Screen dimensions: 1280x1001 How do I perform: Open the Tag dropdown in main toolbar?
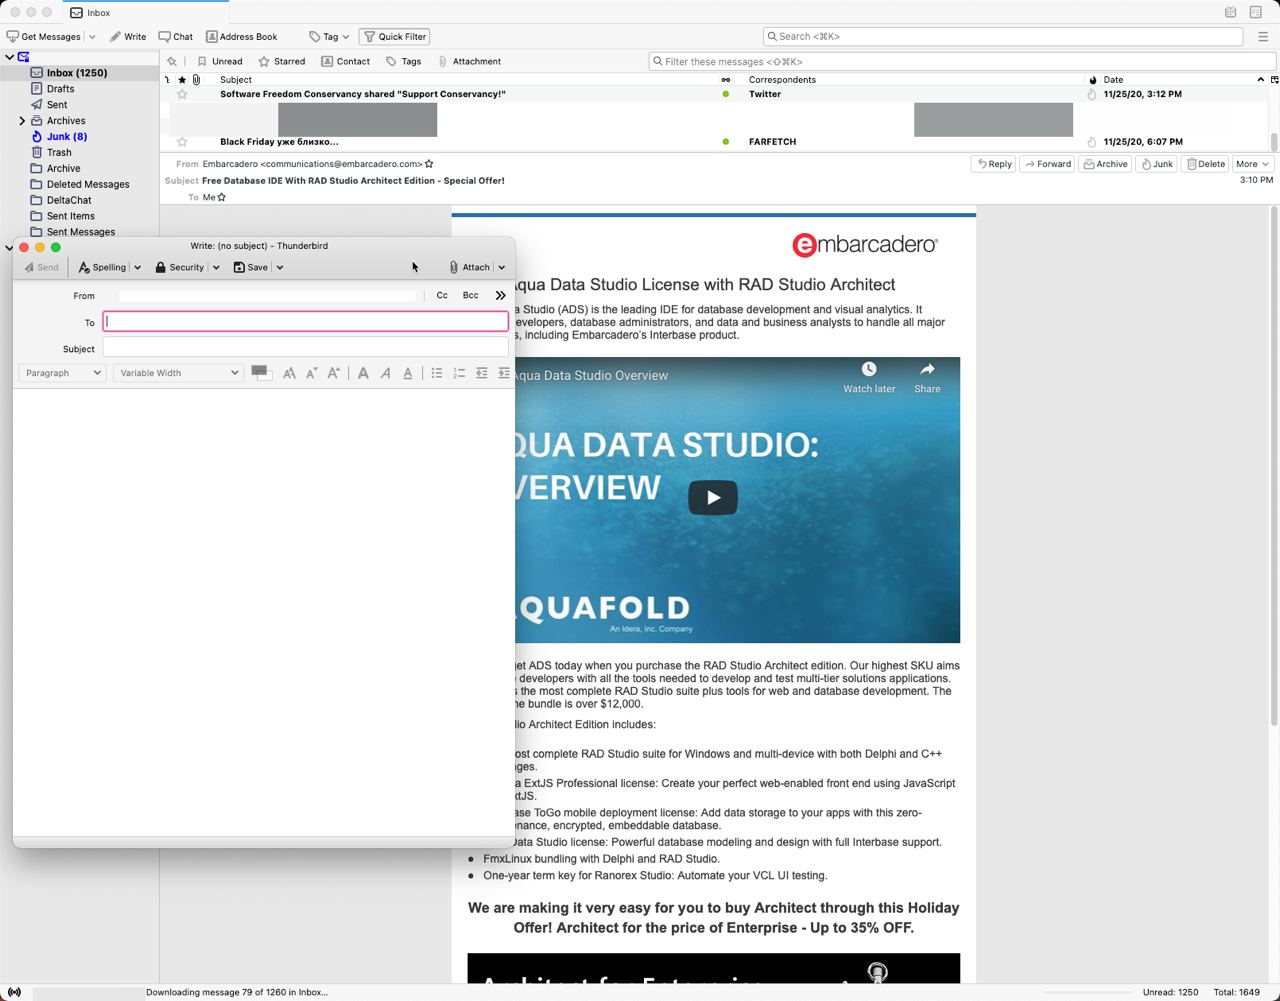click(329, 36)
